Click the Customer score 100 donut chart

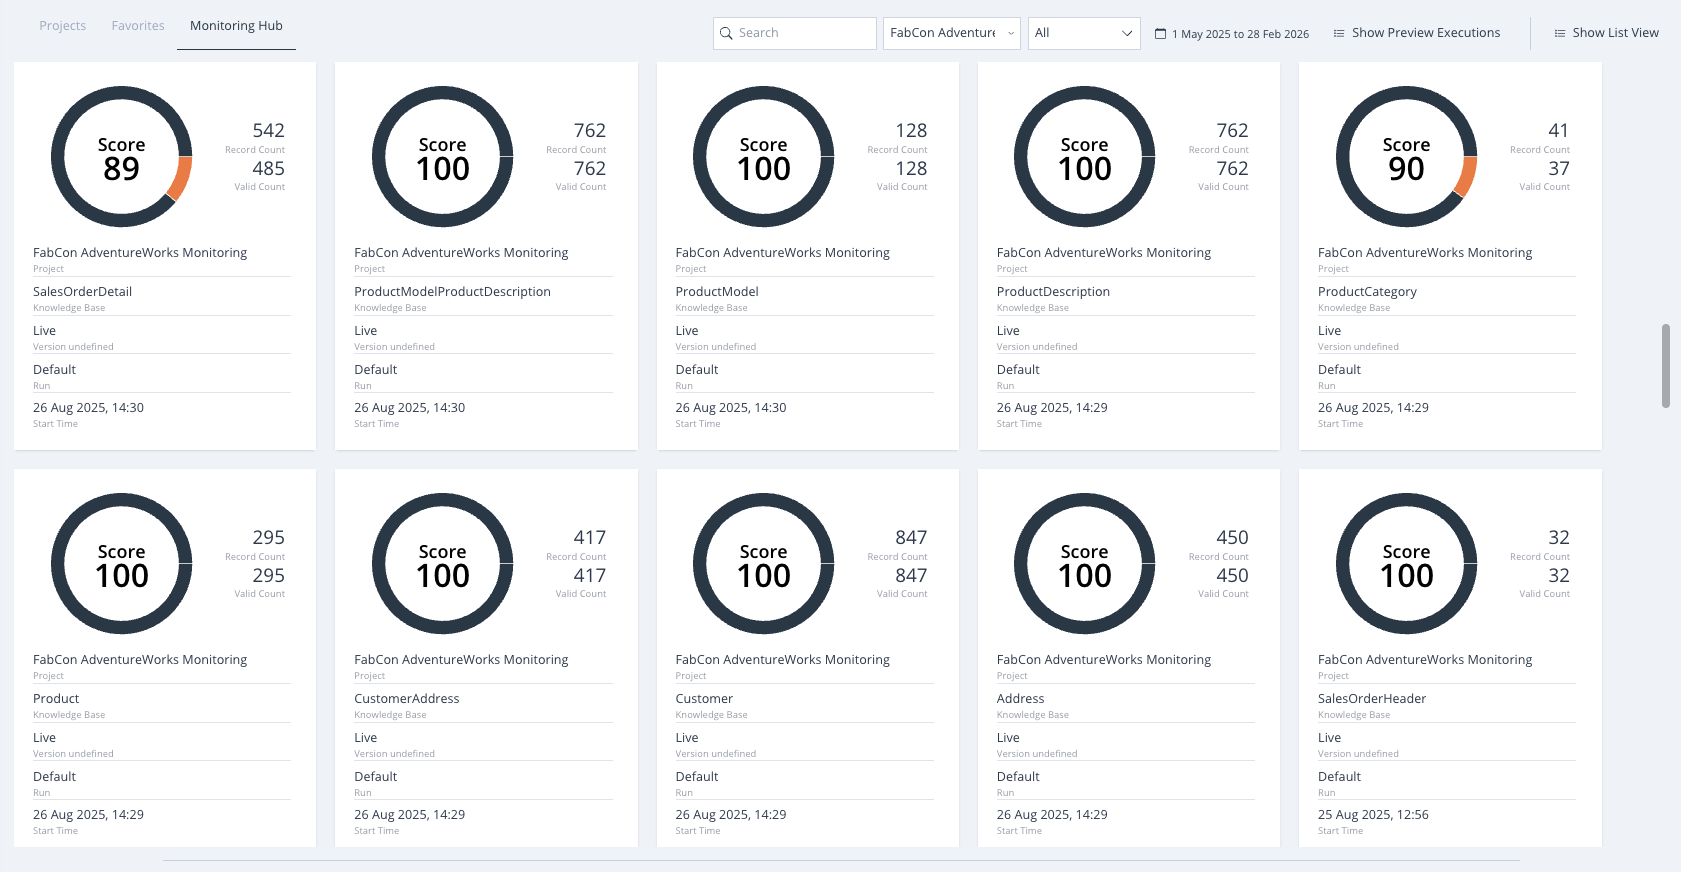[763, 564]
